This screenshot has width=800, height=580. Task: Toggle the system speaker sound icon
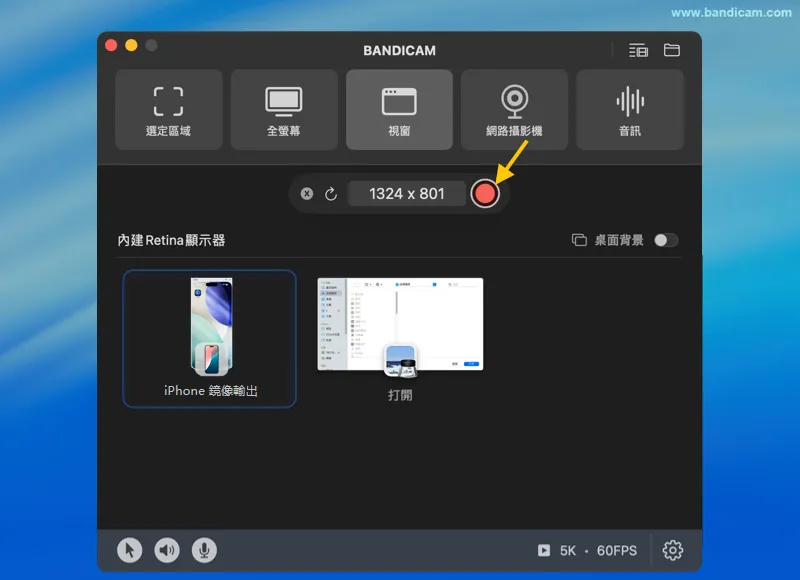pyautogui.click(x=167, y=550)
